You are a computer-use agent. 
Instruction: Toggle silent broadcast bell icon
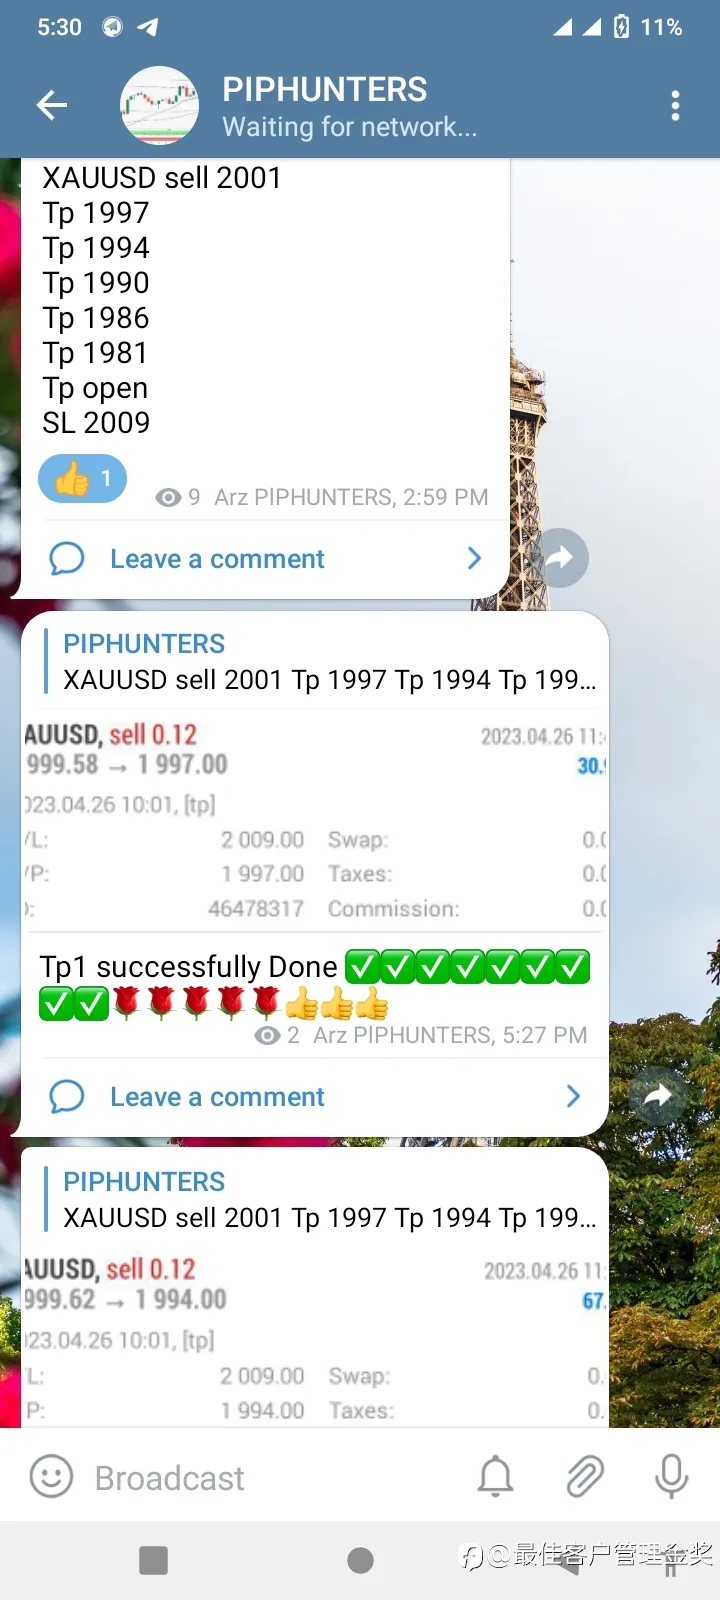pyautogui.click(x=495, y=1477)
